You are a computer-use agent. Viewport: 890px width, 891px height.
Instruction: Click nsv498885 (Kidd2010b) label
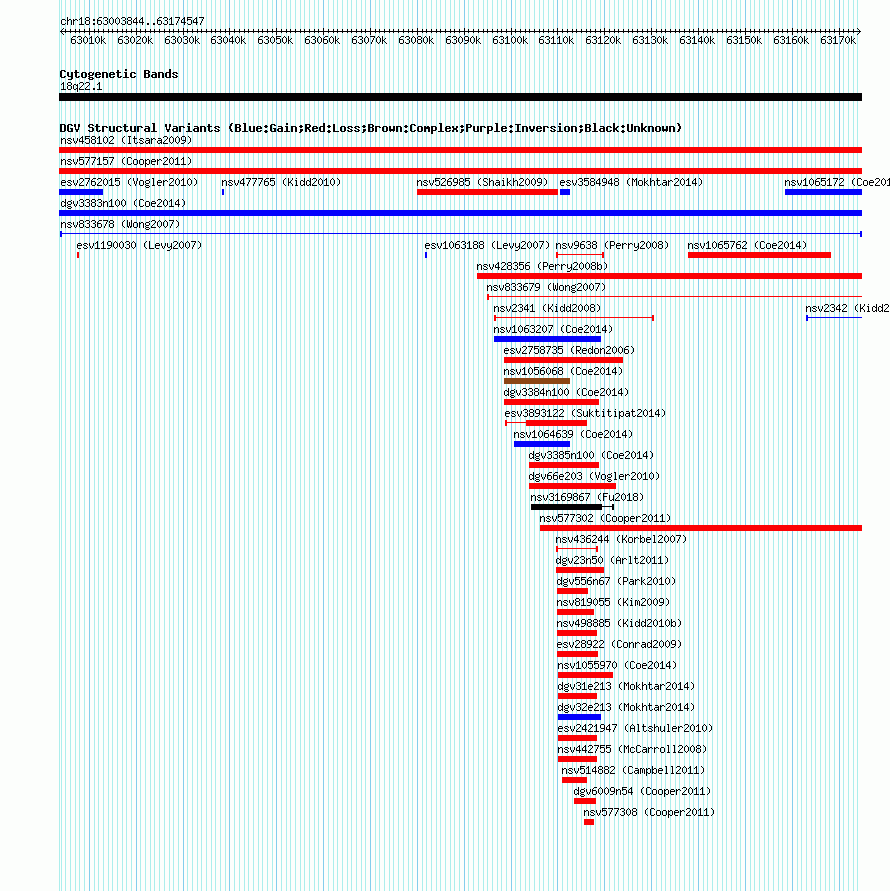[x=619, y=624]
